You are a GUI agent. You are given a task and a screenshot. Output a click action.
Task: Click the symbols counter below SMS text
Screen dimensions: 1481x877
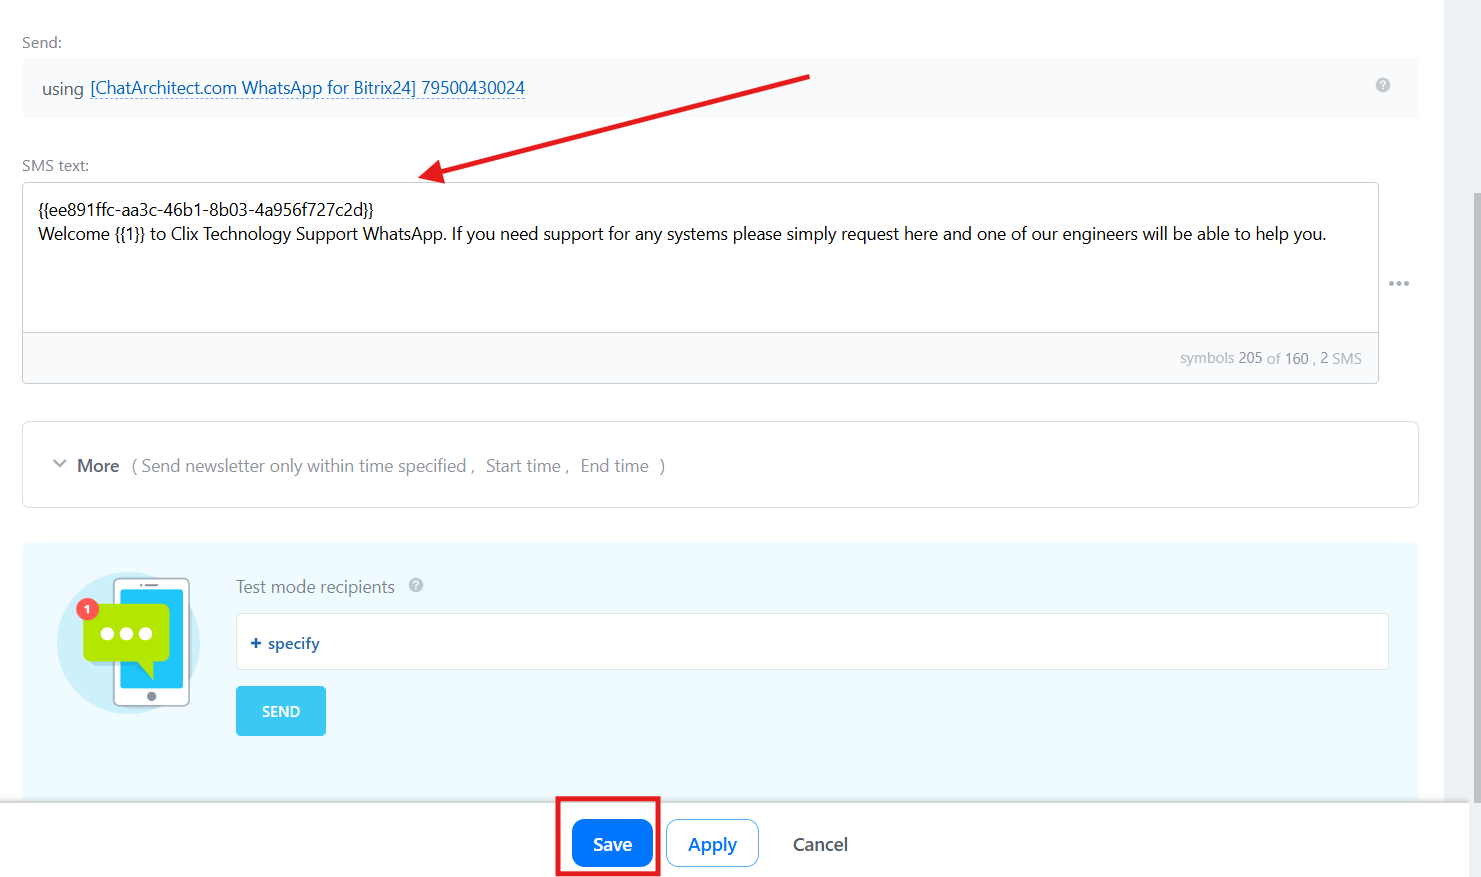(x=1269, y=358)
